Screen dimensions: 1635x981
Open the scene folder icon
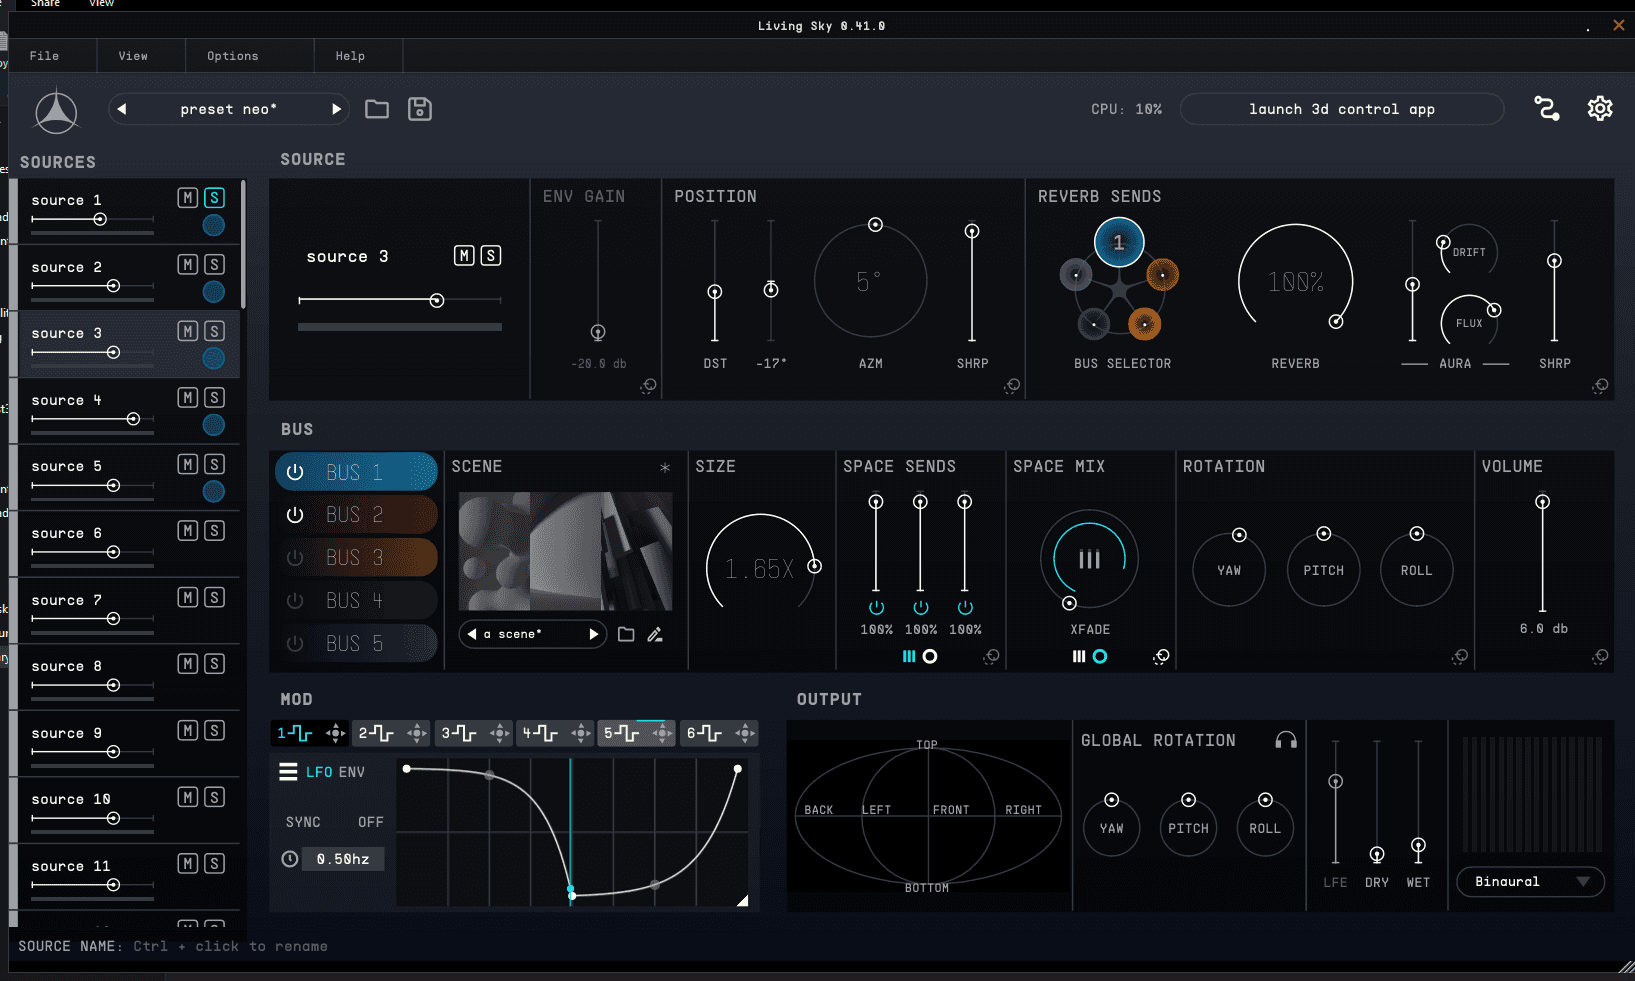tap(626, 634)
